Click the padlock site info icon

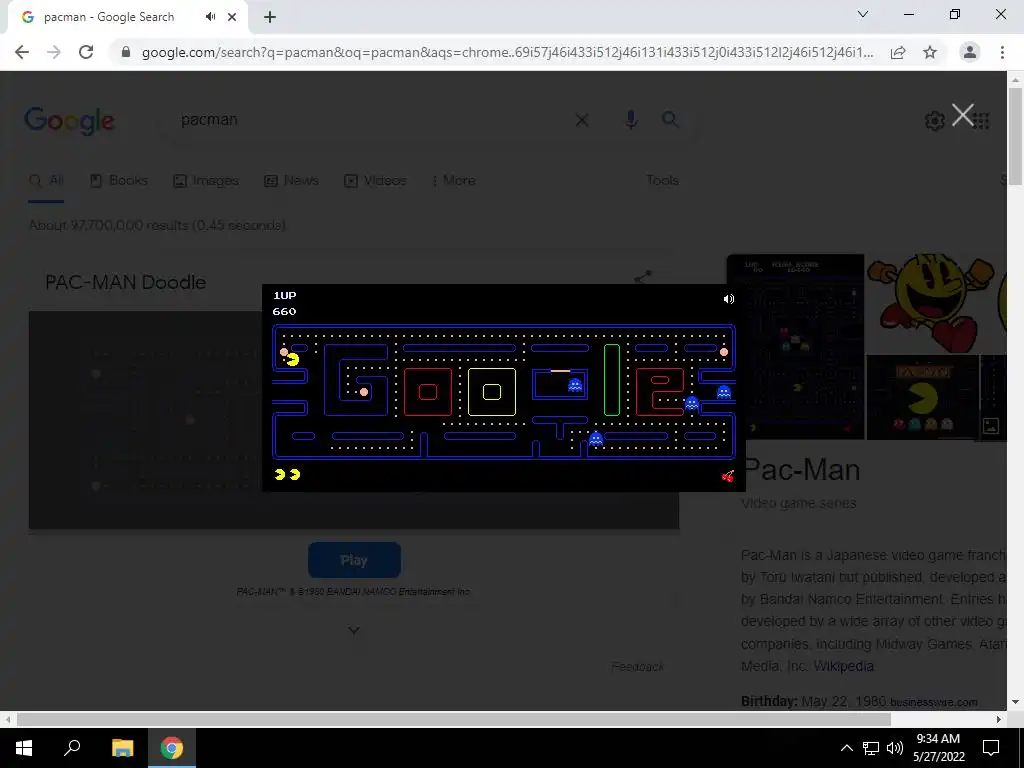(x=126, y=52)
